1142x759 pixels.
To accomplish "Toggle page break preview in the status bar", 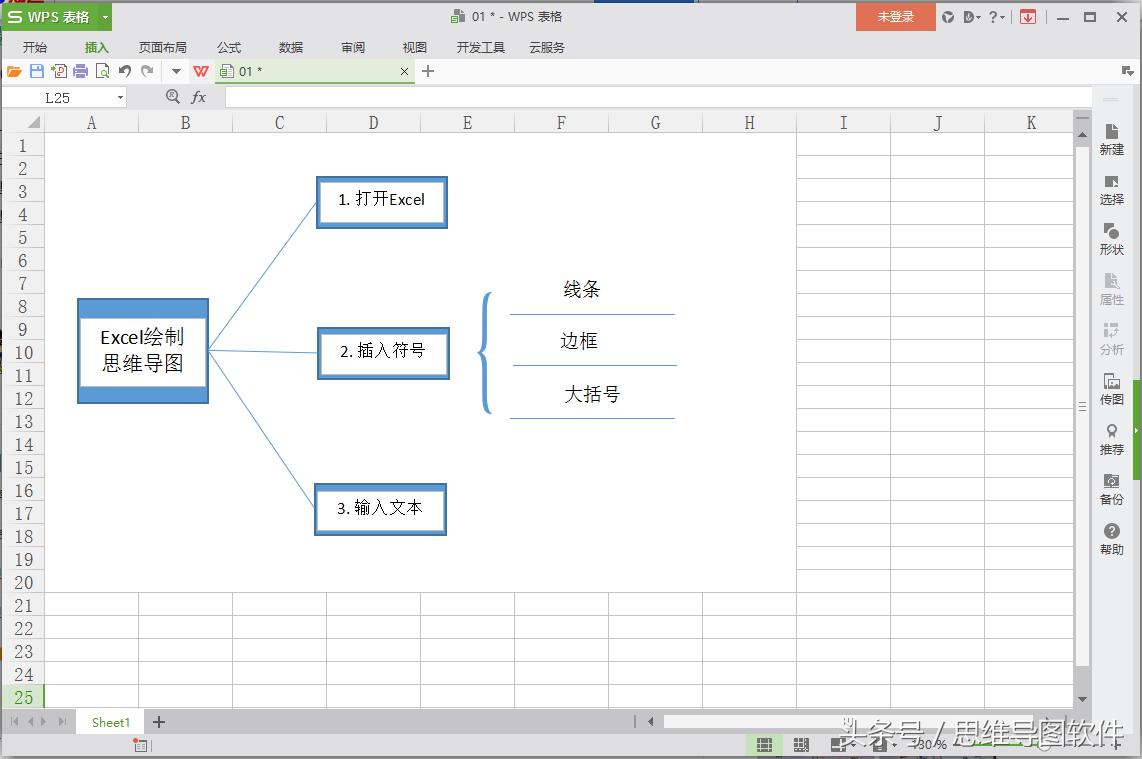I will click(x=800, y=744).
